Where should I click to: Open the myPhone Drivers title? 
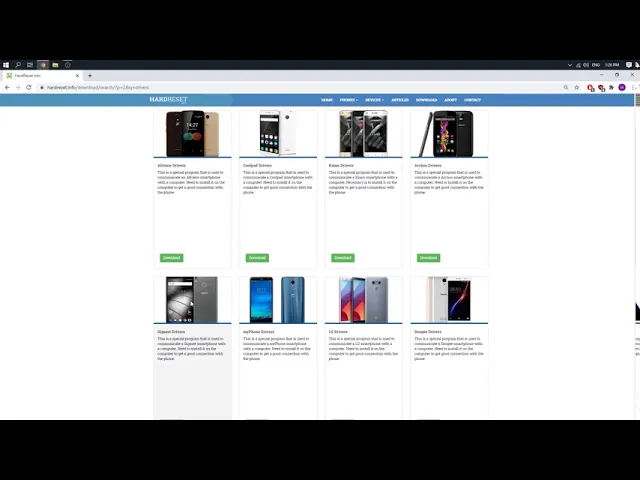259,332
